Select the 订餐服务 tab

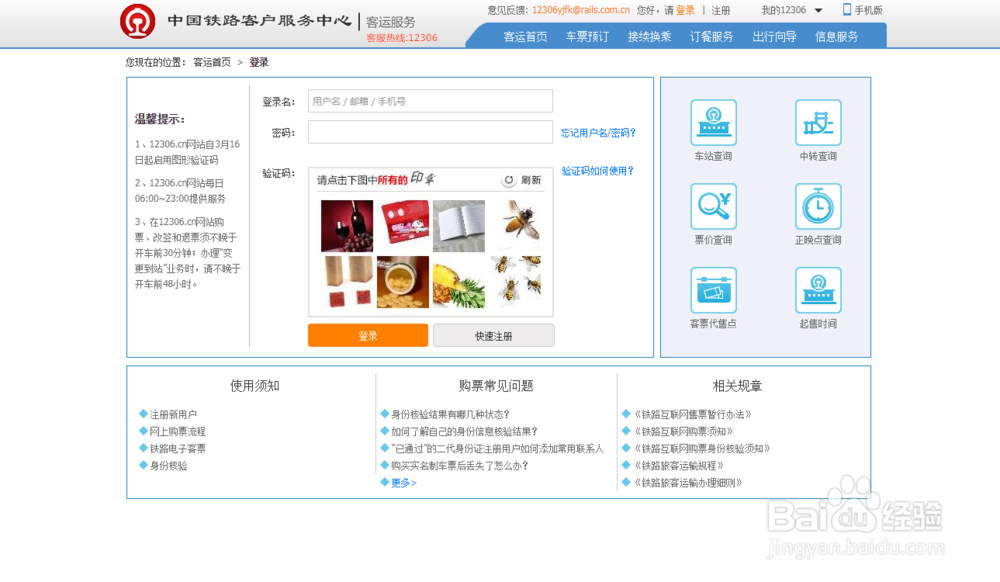click(x=712, y=34)
